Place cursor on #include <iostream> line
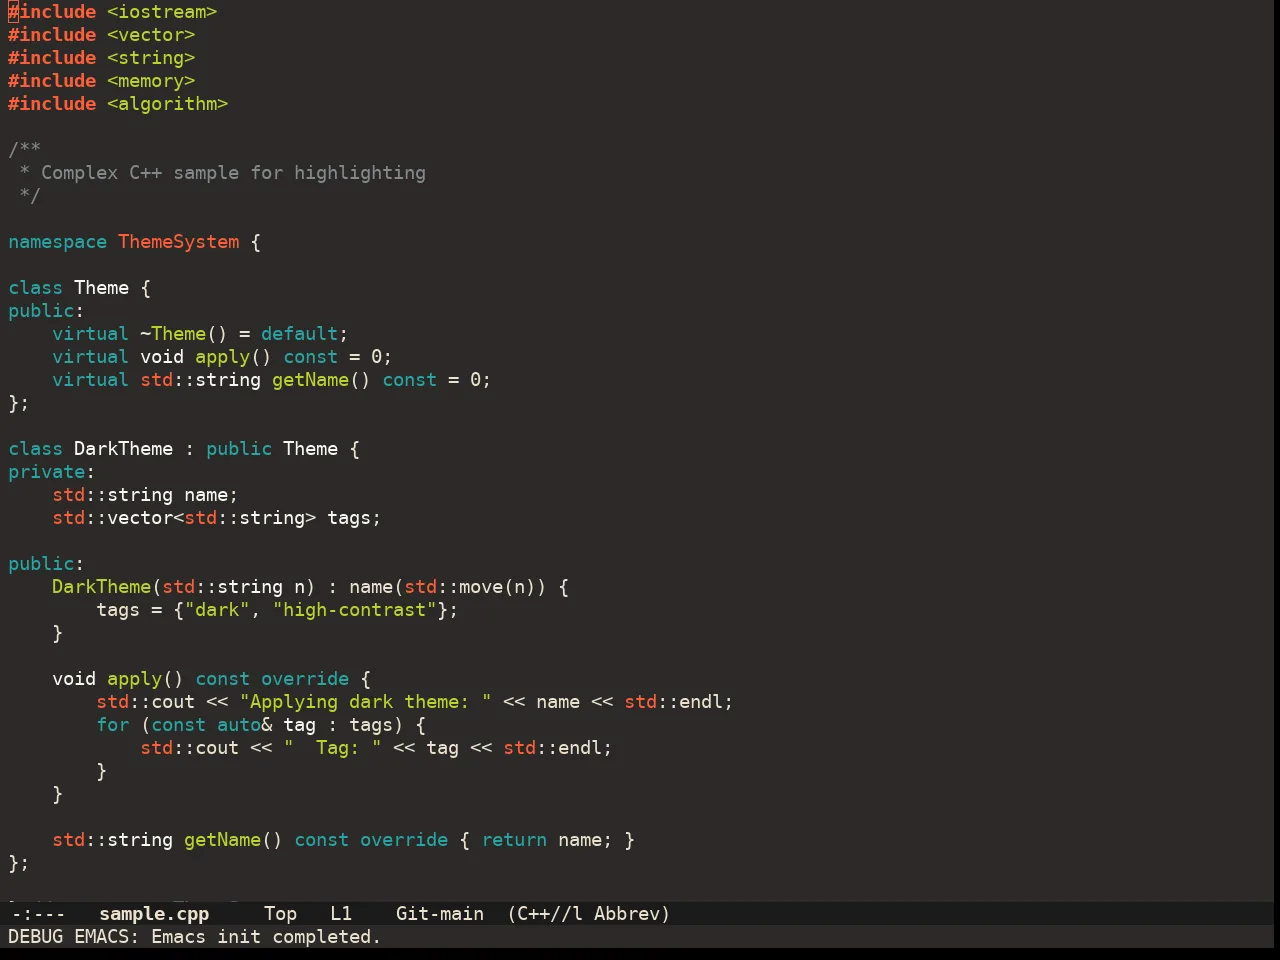The image size is (1280, 960). (113, 12)
